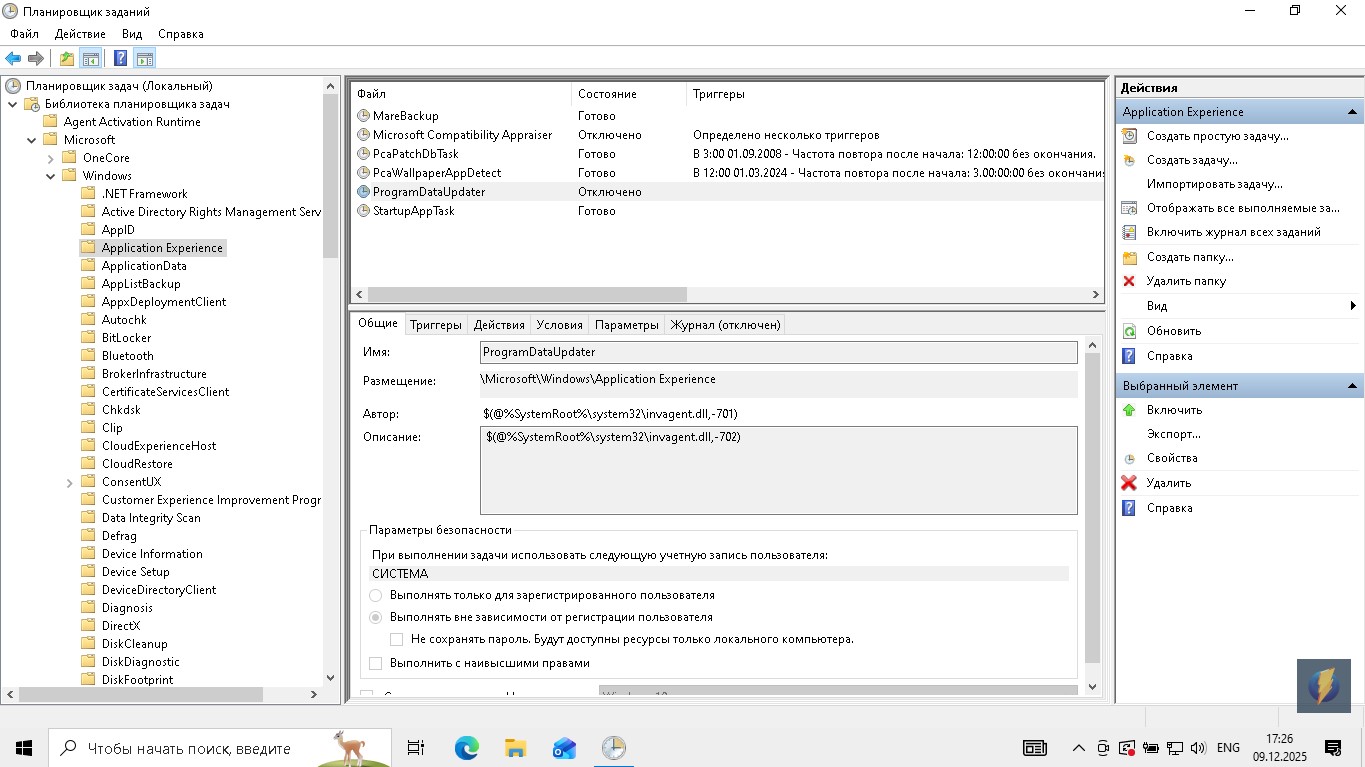
Task: Click the Back arrow toolbar icon
Action: 13,59
